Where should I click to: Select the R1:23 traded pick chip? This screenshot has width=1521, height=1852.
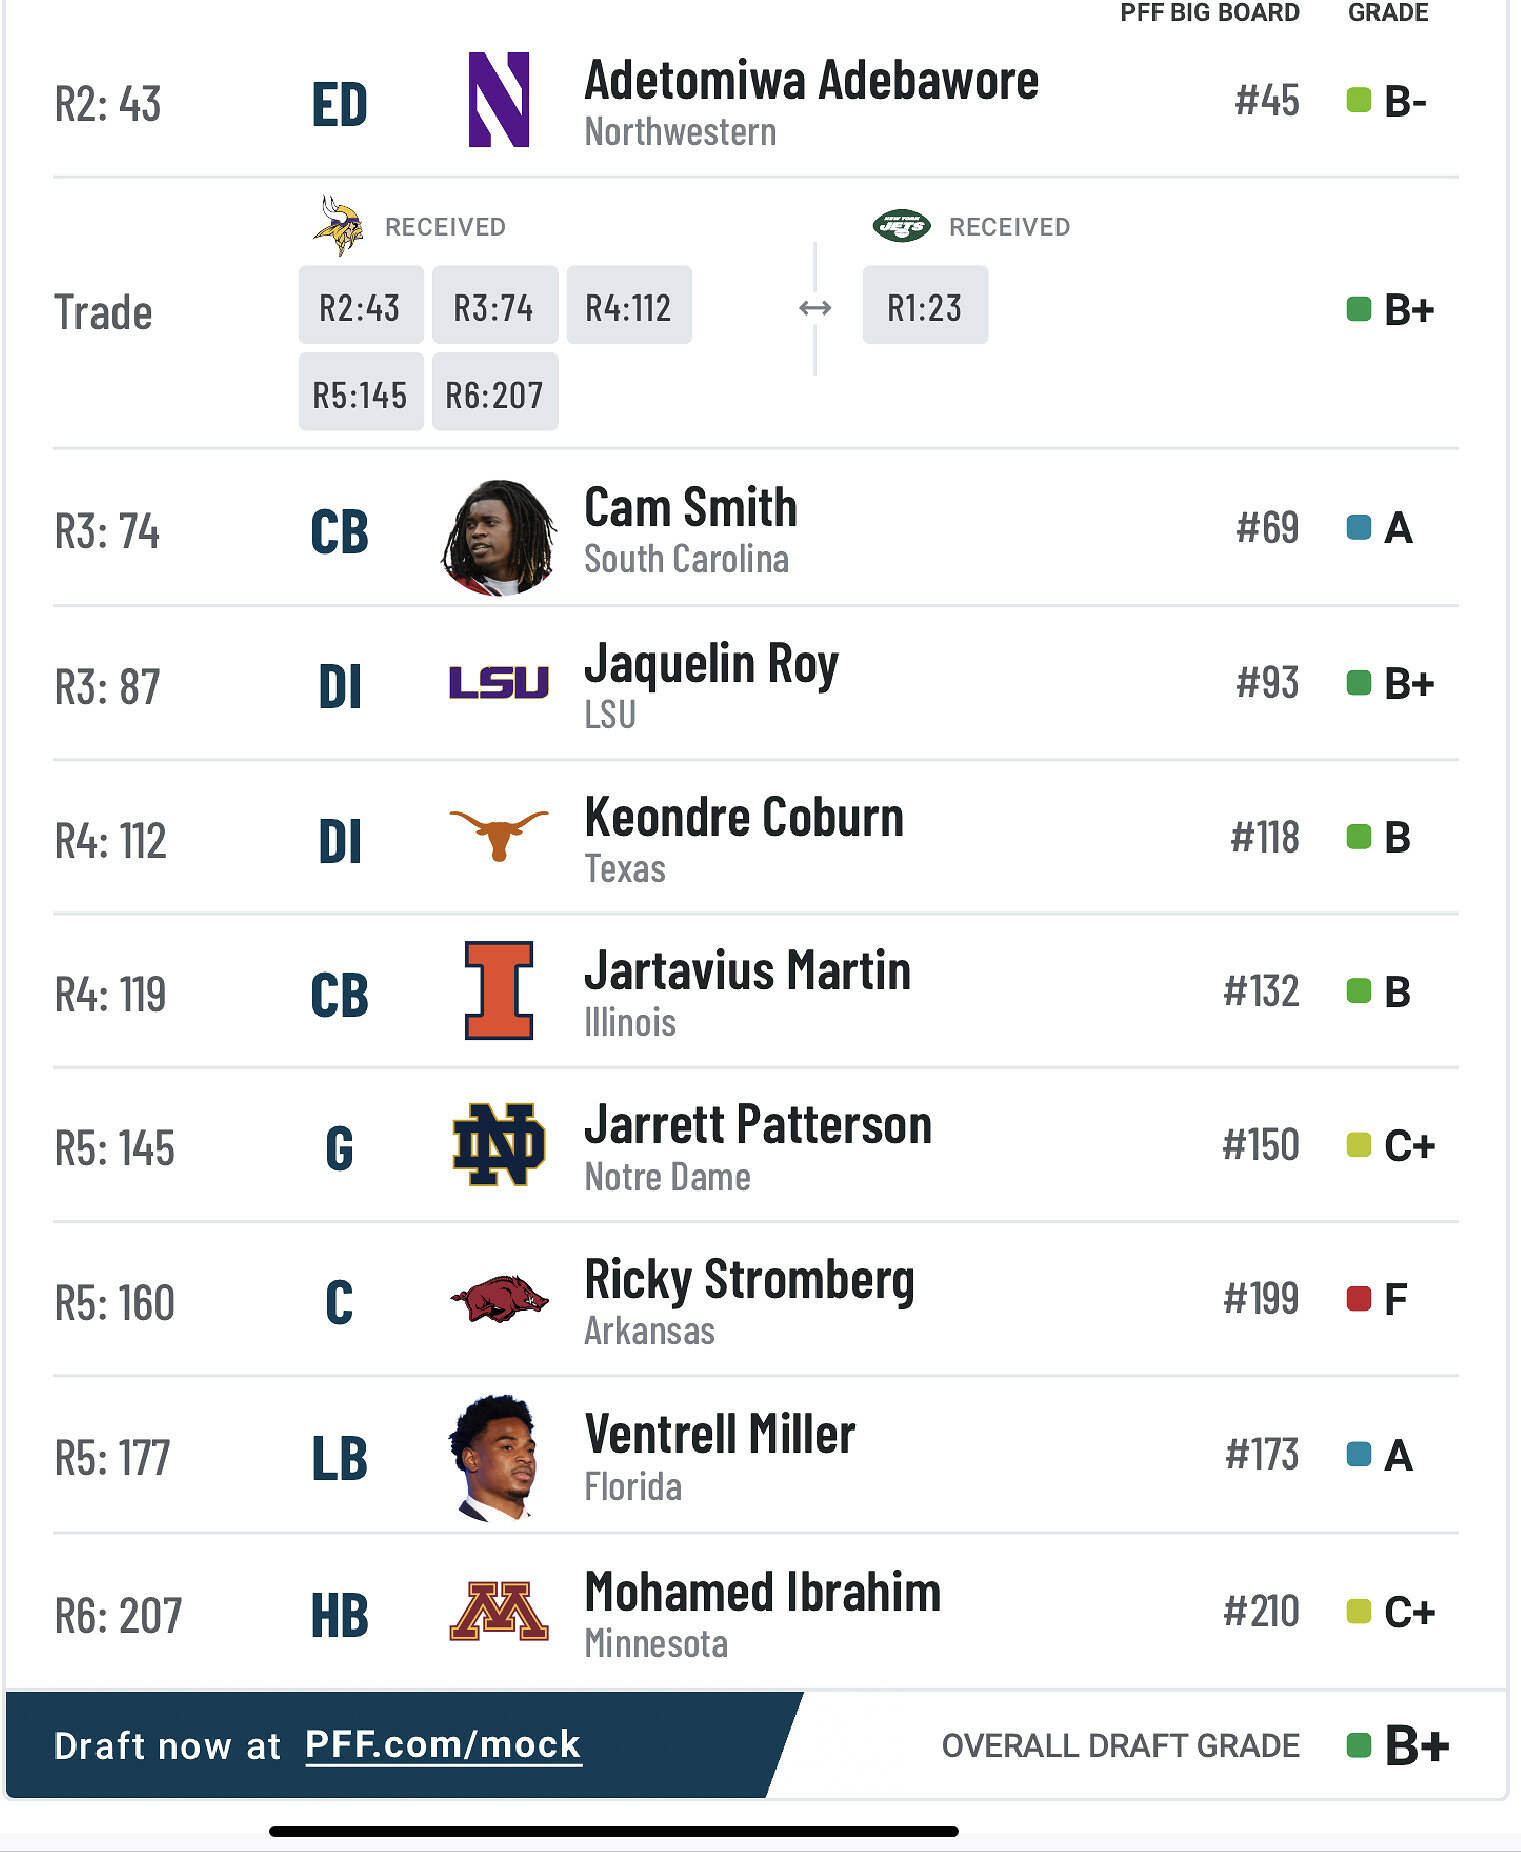tap(925, 306)
